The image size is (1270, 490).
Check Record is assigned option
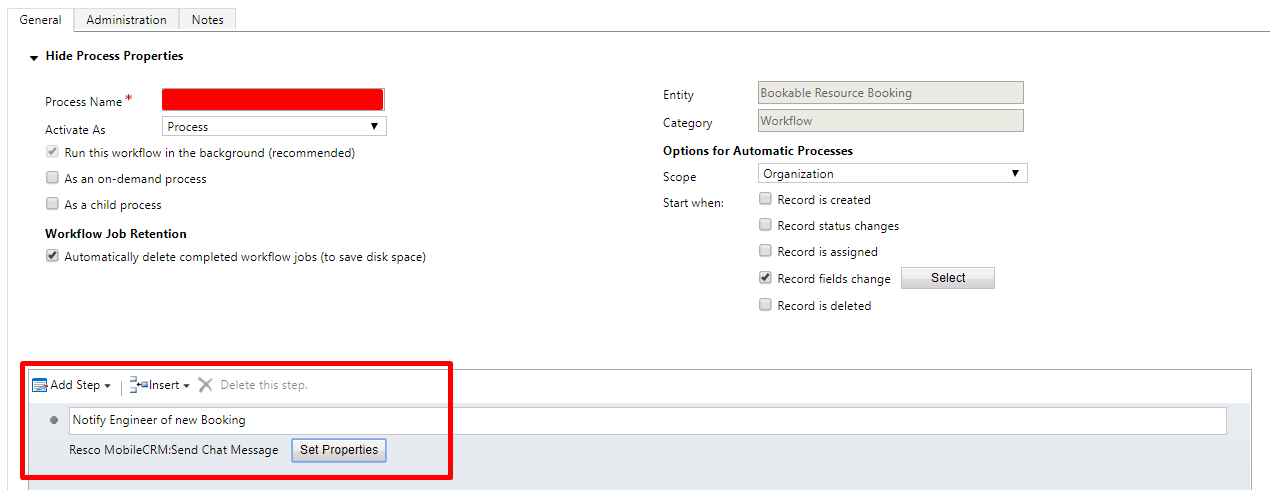coord(765,251)
